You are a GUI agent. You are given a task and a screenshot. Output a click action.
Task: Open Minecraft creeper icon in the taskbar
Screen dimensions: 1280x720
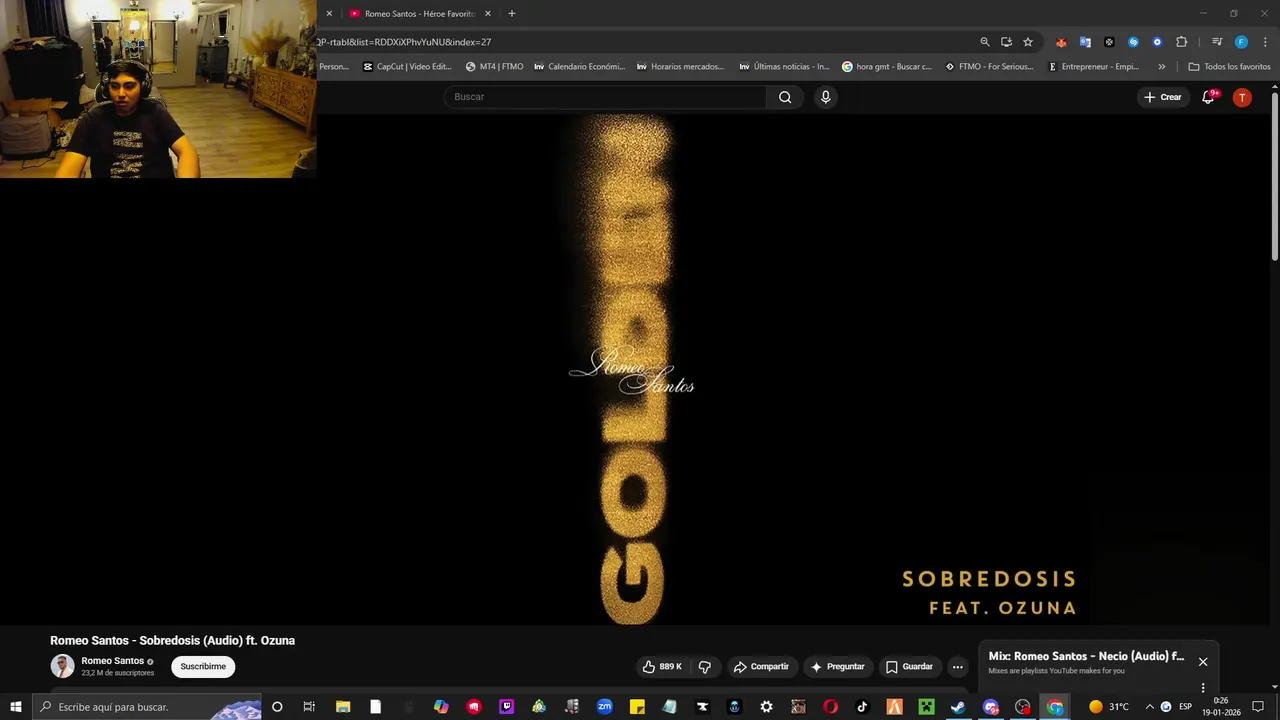tap(926, 707)
